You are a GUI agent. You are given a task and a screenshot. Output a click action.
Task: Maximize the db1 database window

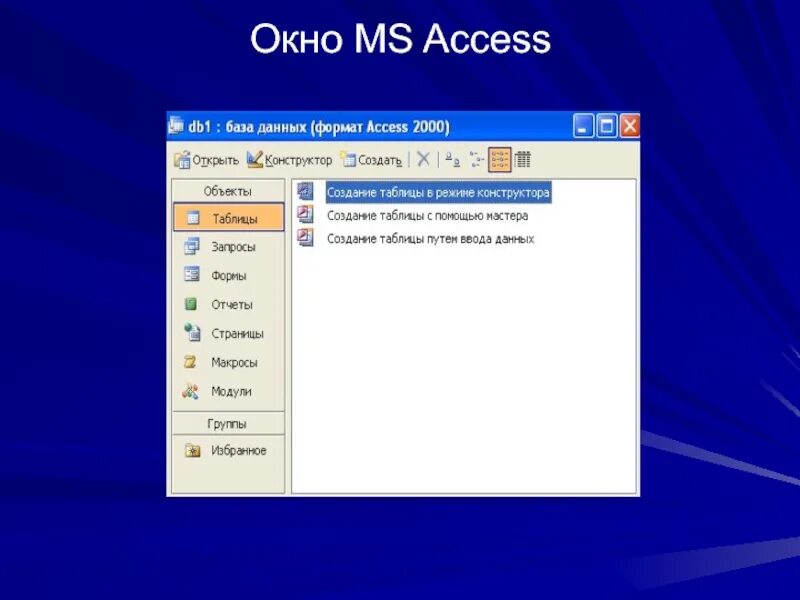[607, 126]
